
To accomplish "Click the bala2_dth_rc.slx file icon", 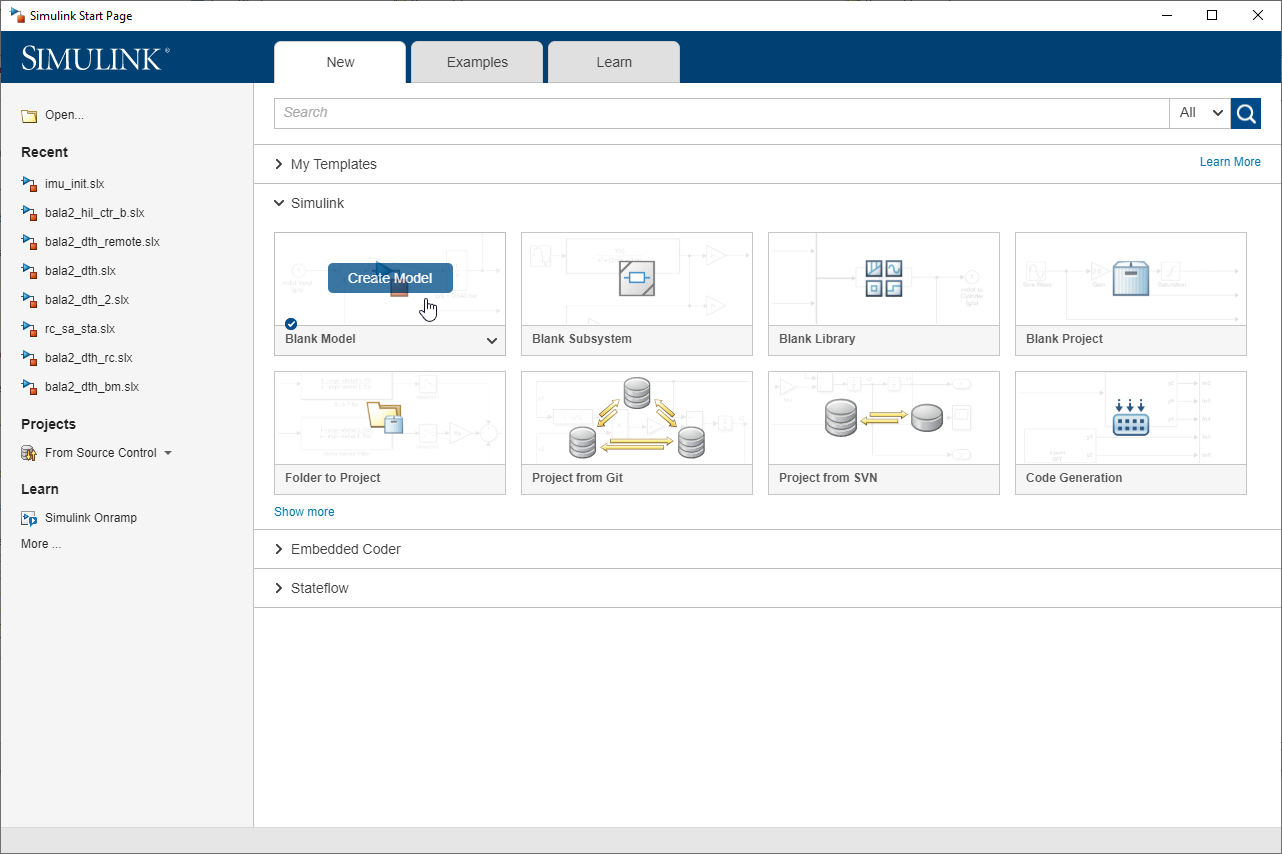I will (29, 358).
